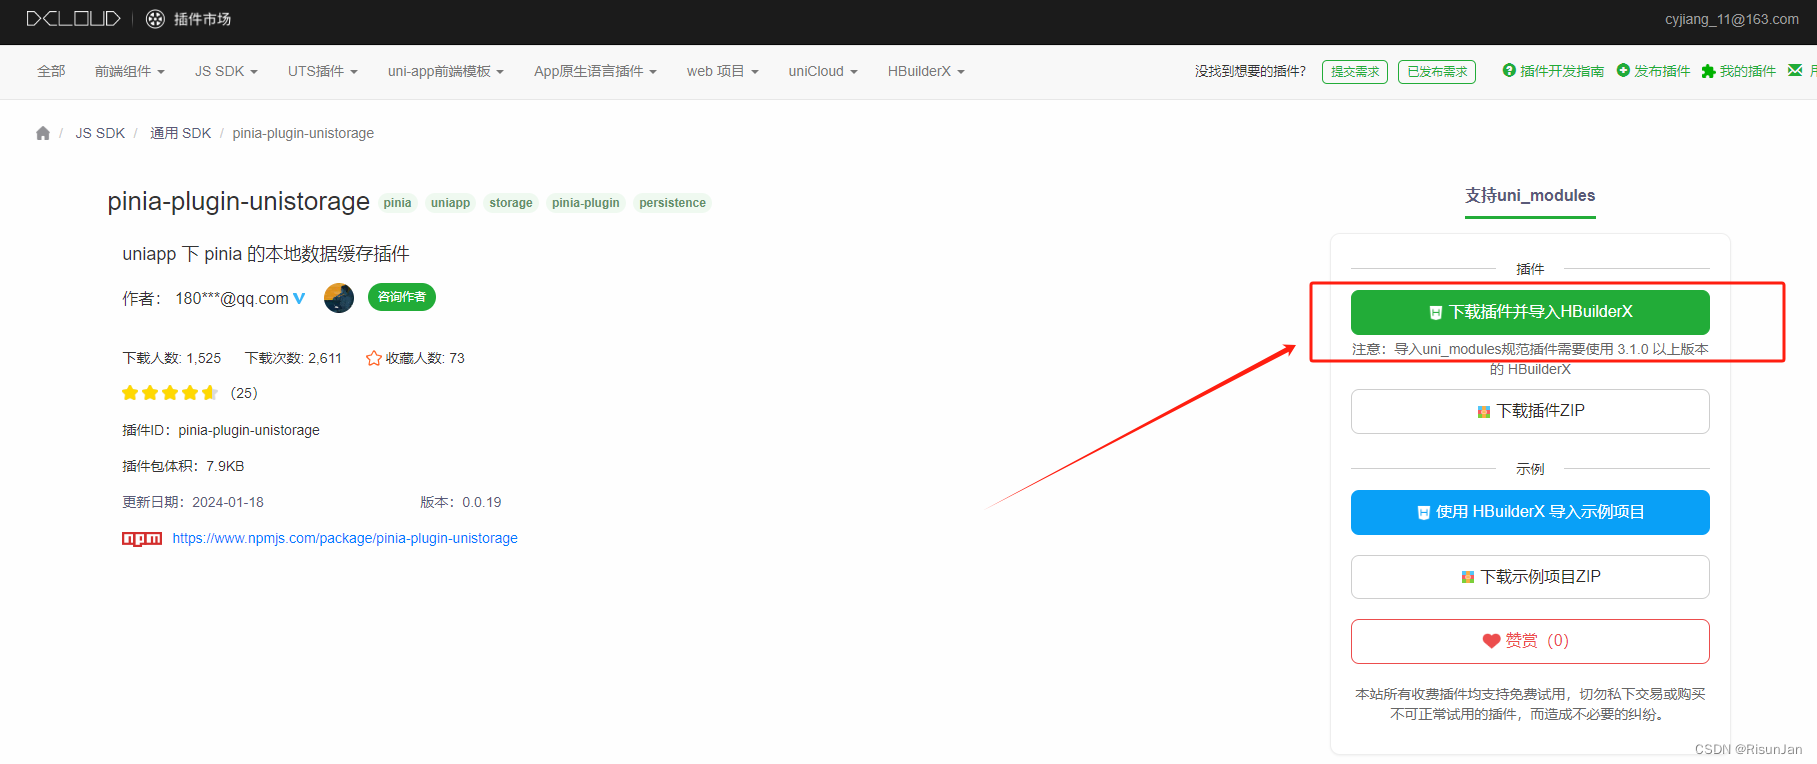
Task: Expand the uni-app前端模板 dropdown
Action: pos(445,71)
